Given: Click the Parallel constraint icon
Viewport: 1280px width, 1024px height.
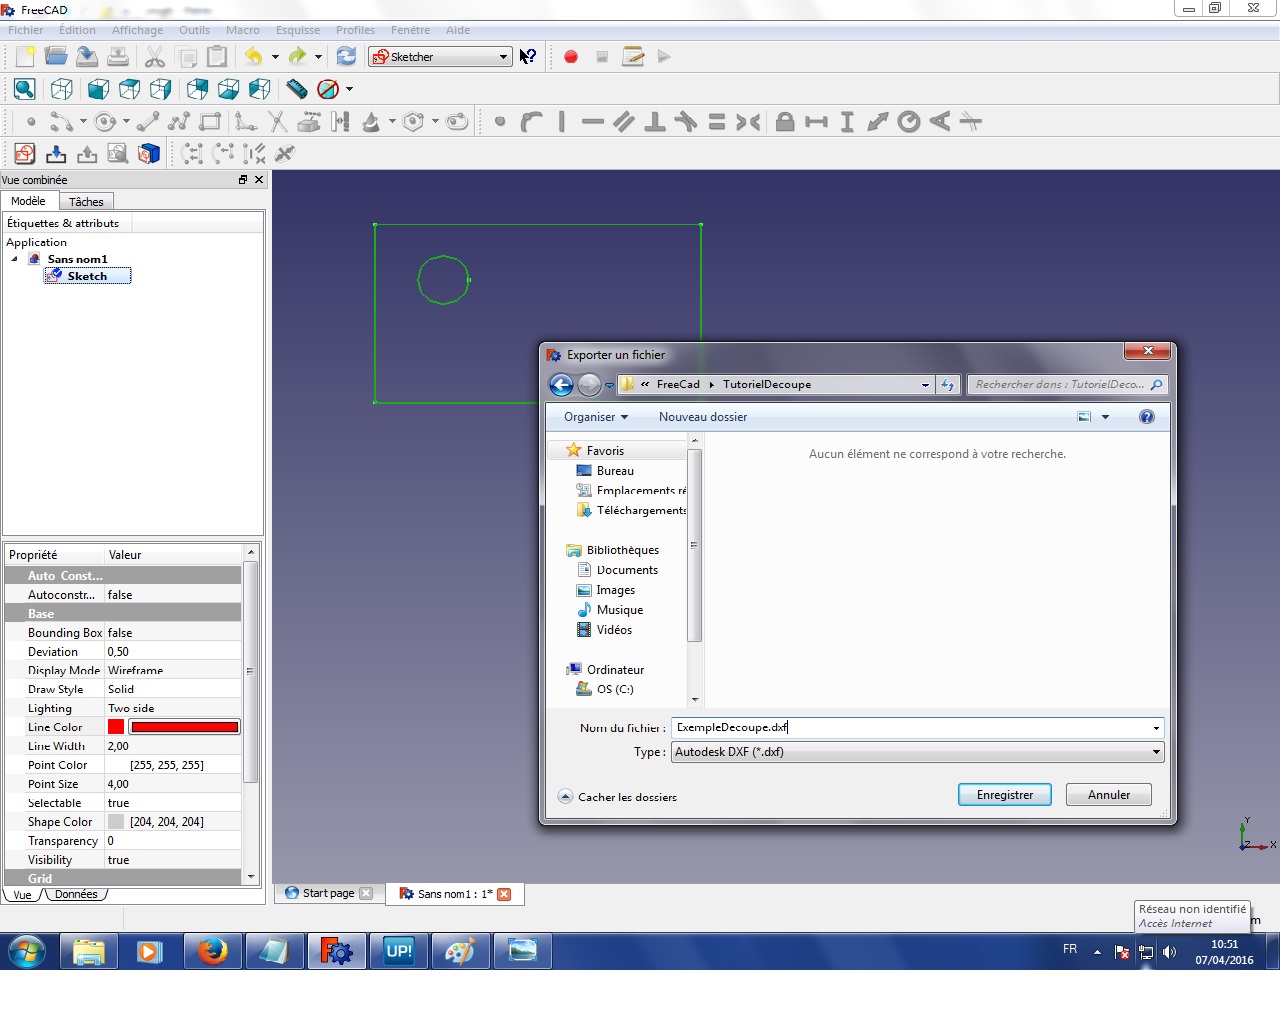Looking at the screenshot, I should tap(624, 122).
